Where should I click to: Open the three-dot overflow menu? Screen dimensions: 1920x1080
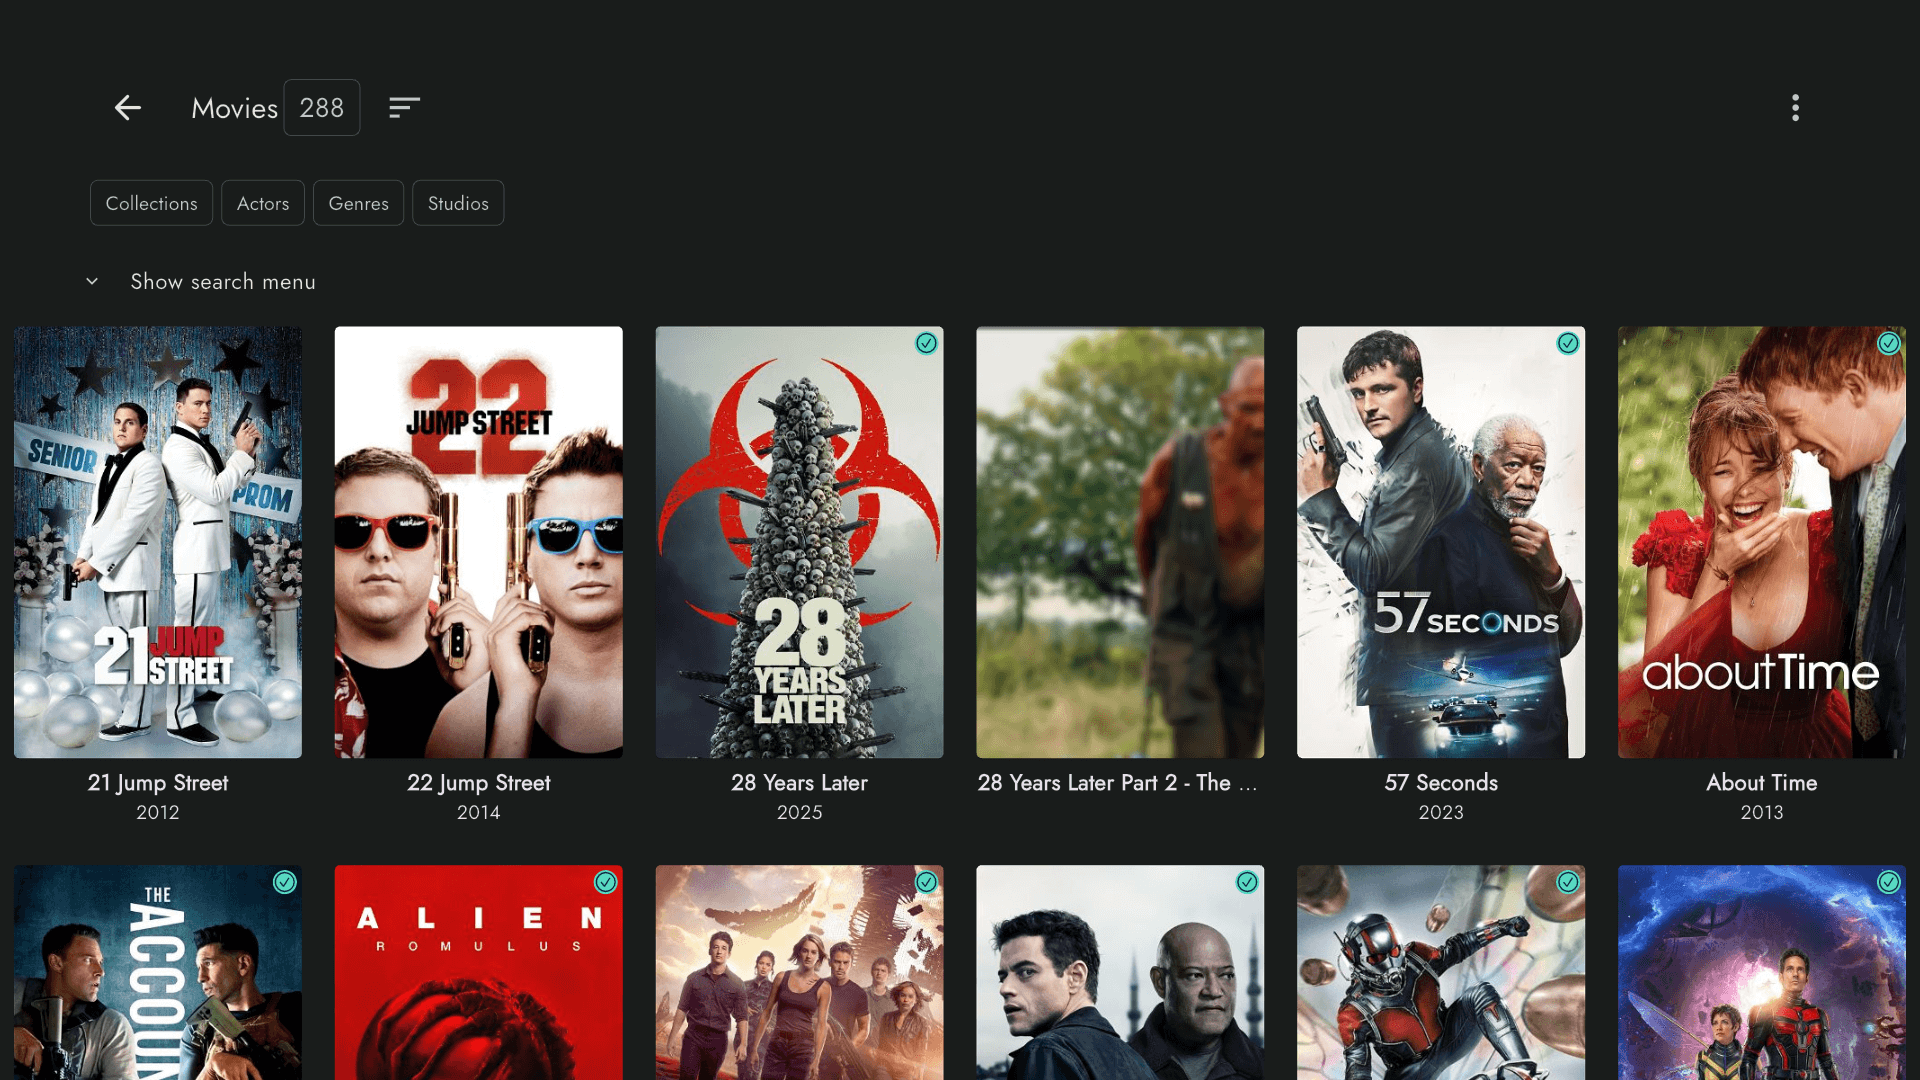tap(1795, 108)
